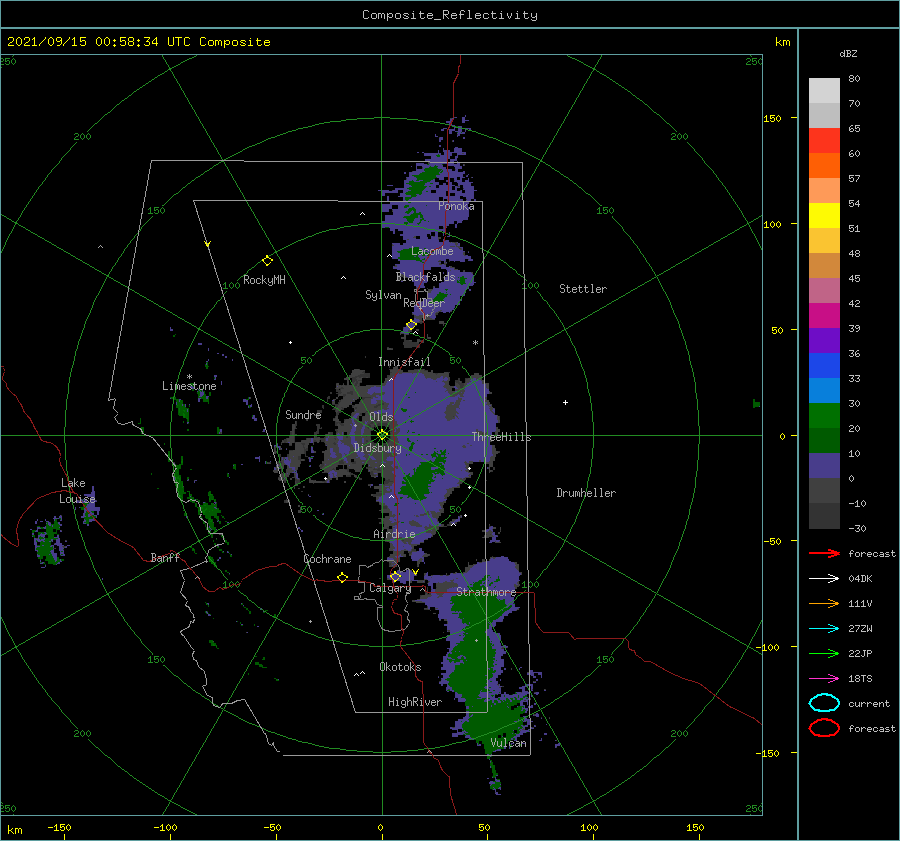Viewport: 900px width, 841px height.
Task: Click the Vulcan label
Action: 508,743
